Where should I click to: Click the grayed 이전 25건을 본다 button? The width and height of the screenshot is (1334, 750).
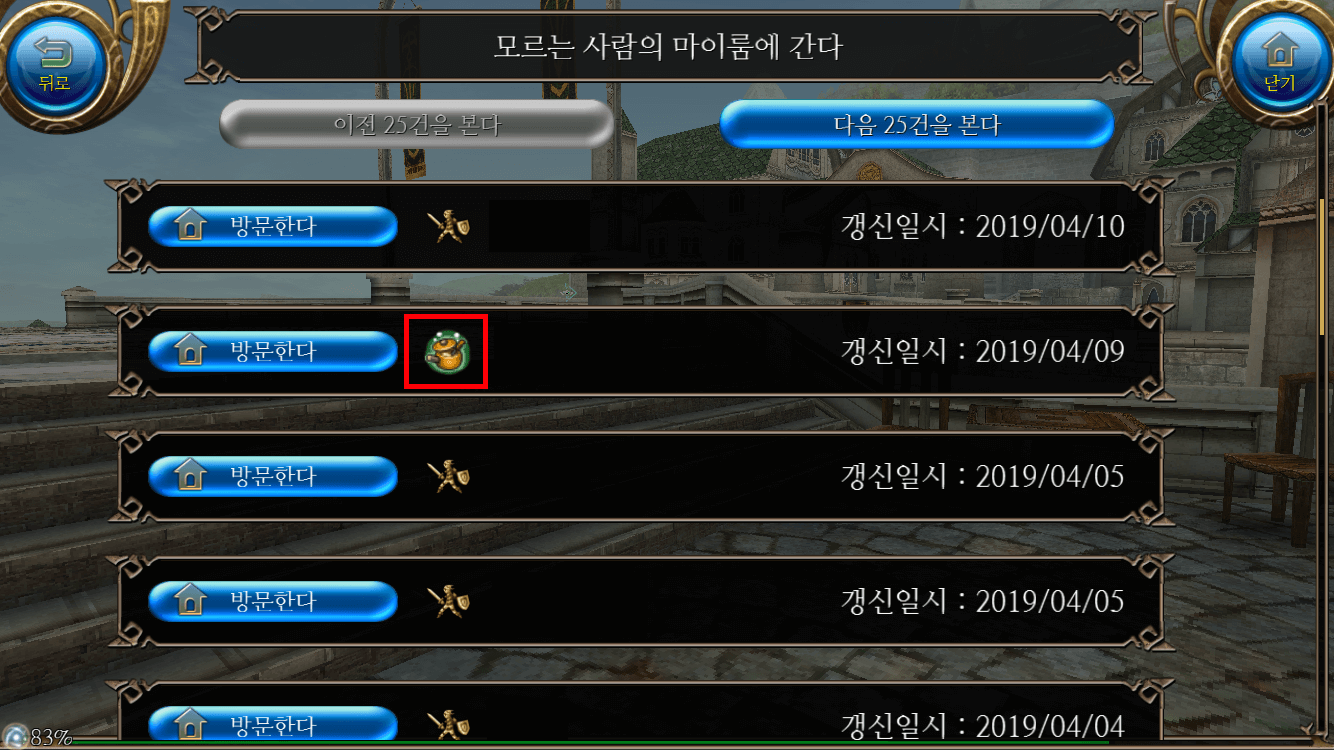[416, 125]
